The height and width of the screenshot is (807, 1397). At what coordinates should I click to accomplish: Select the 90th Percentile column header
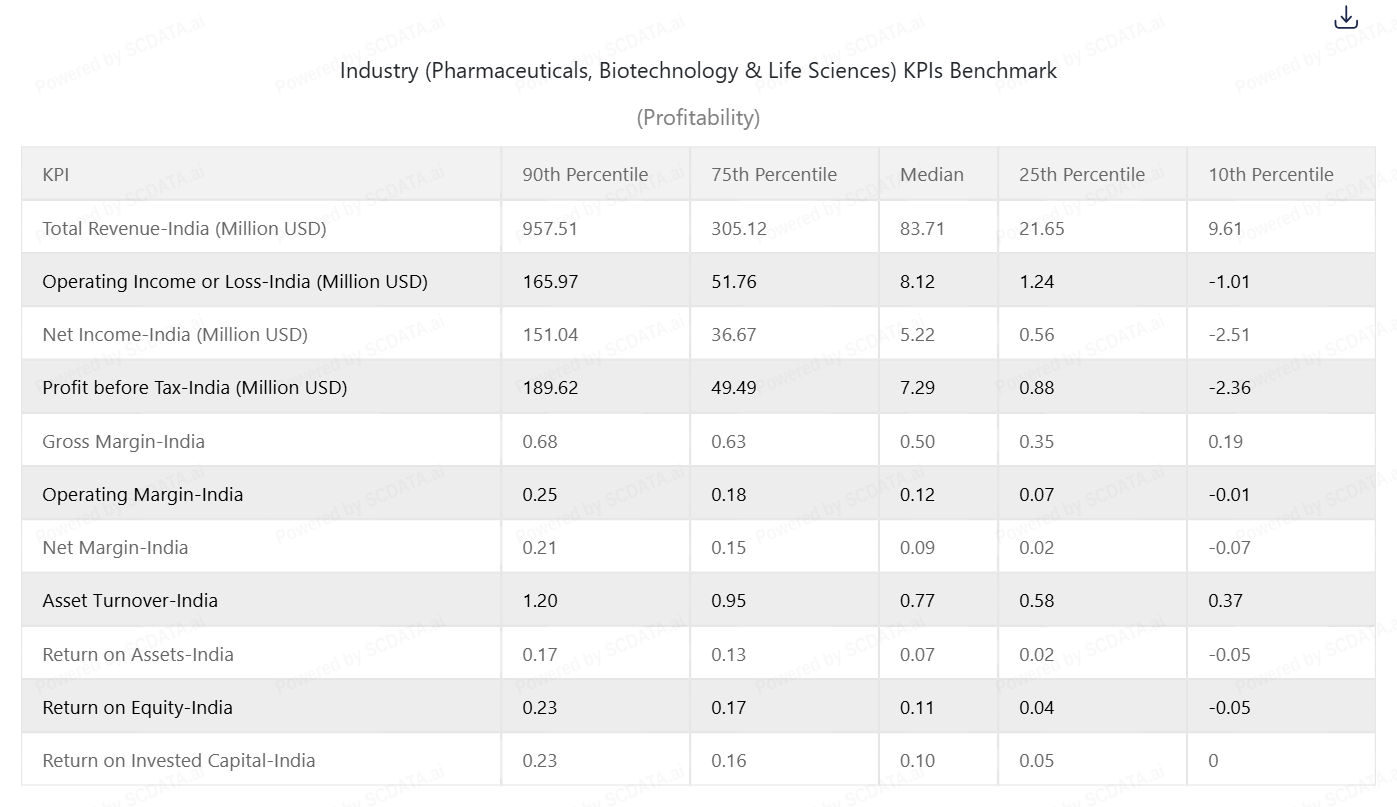[x=585, y=175]
